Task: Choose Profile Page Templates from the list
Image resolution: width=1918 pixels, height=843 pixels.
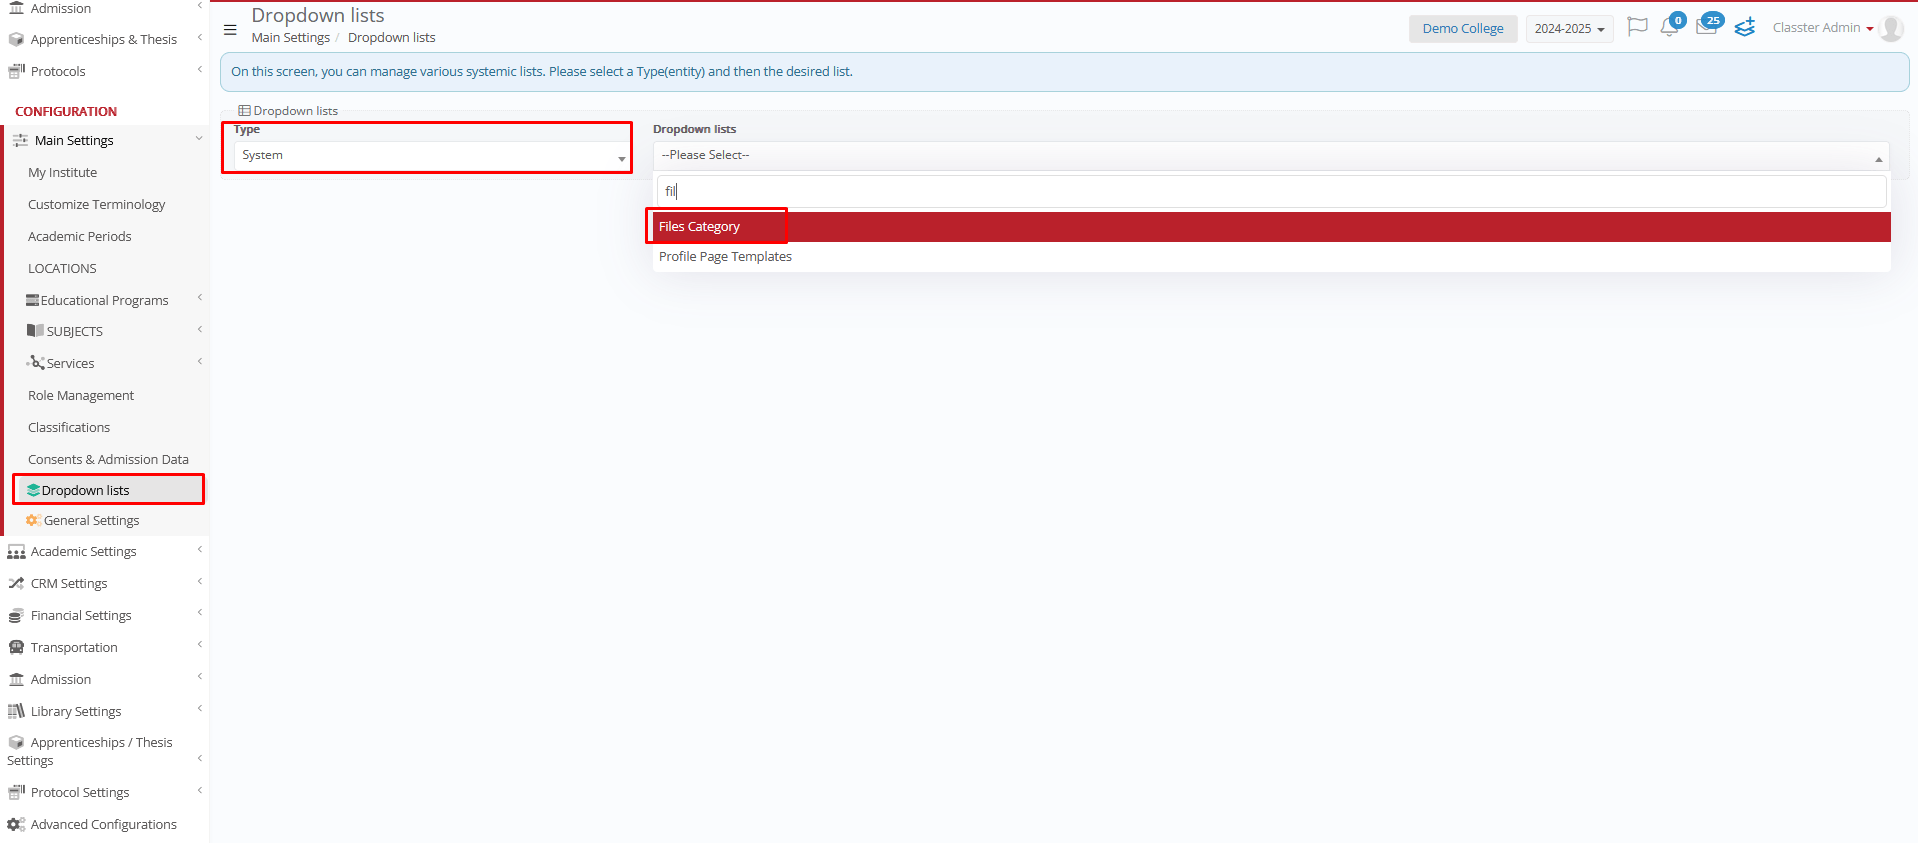Action: [x=725, y=257]
